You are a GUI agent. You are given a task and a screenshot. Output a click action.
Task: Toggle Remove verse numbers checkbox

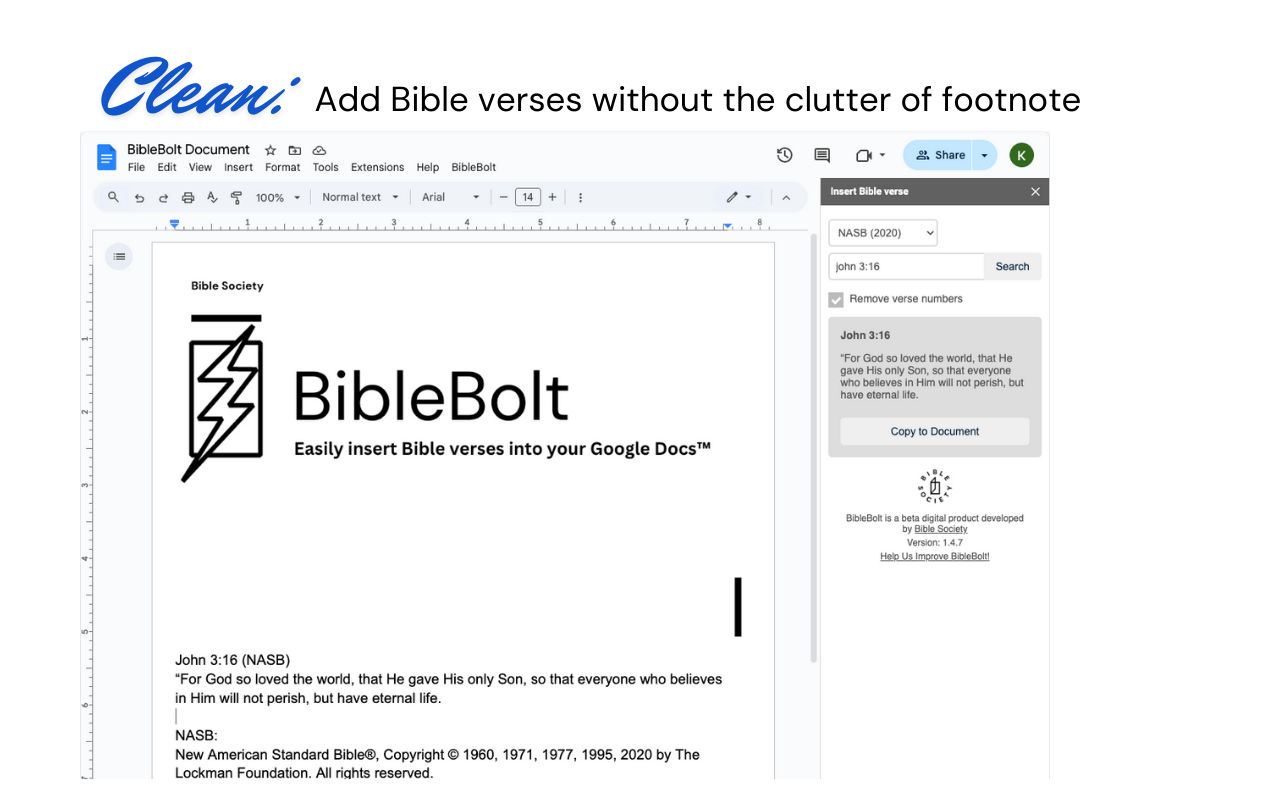(x=836, y=299)
